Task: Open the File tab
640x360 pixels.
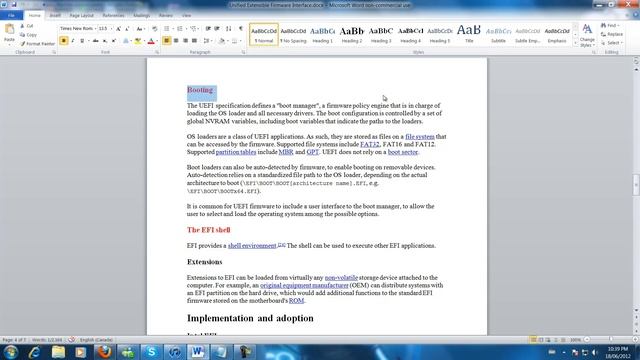Action: click(x=11, y=15)
